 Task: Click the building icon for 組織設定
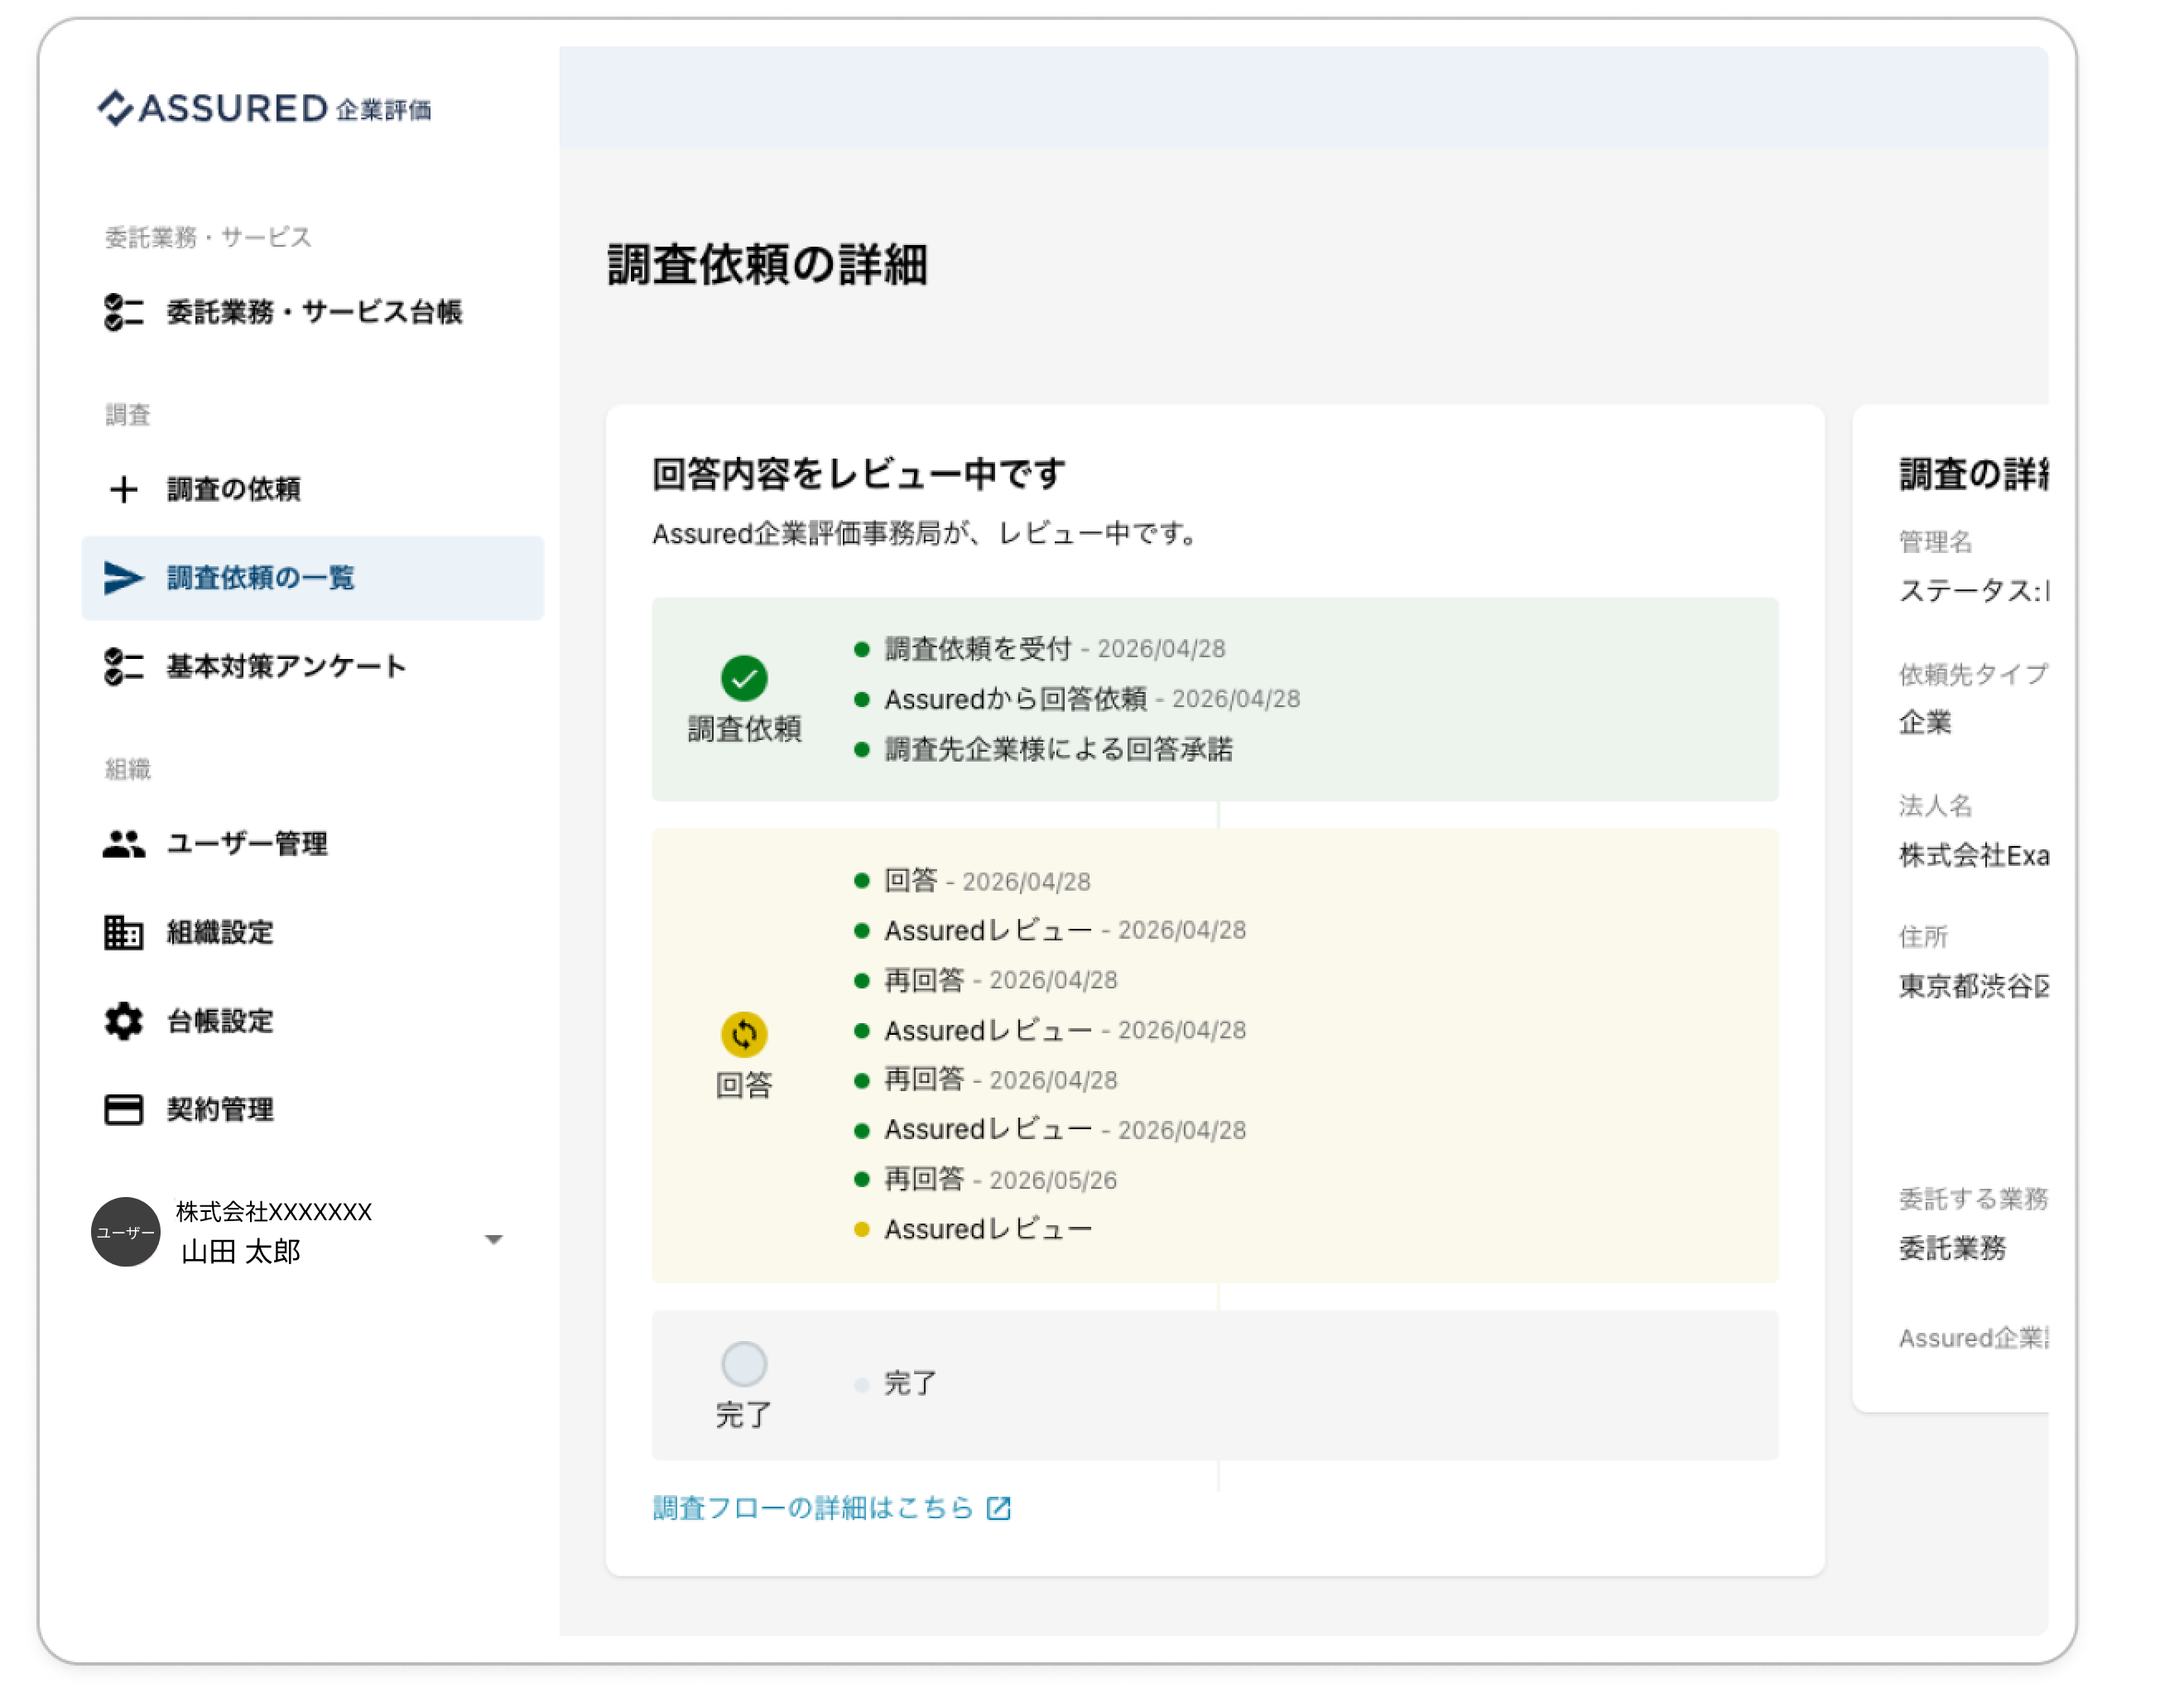point(124,933)
